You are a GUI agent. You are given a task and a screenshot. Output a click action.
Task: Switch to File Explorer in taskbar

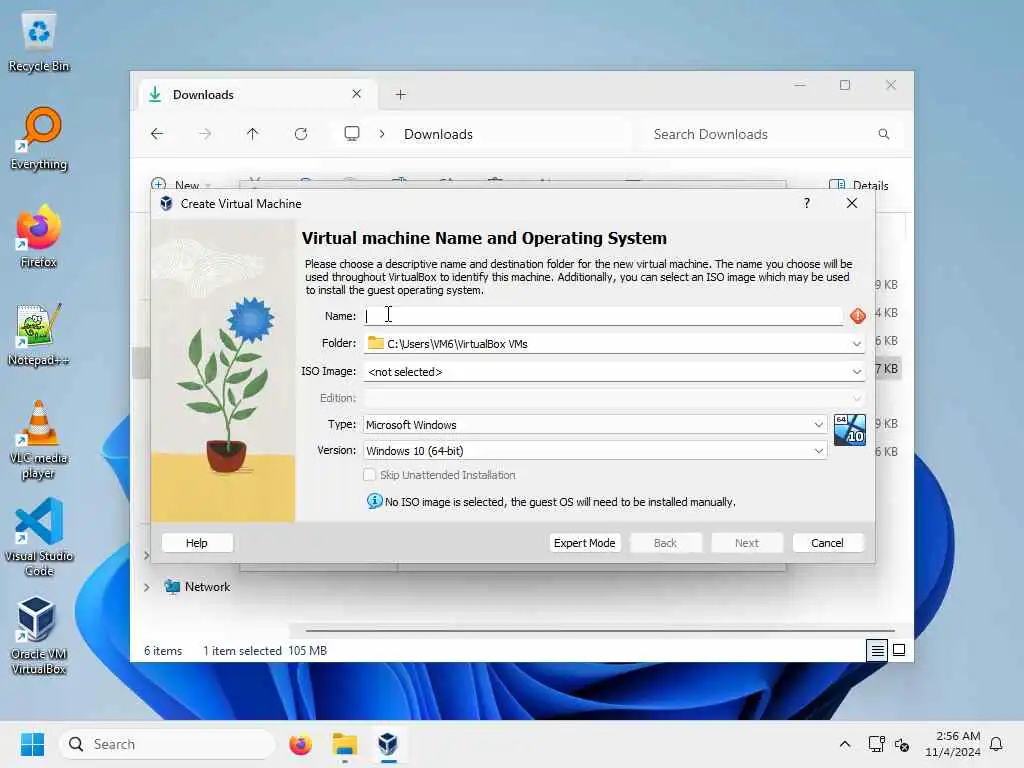(344, 744)
